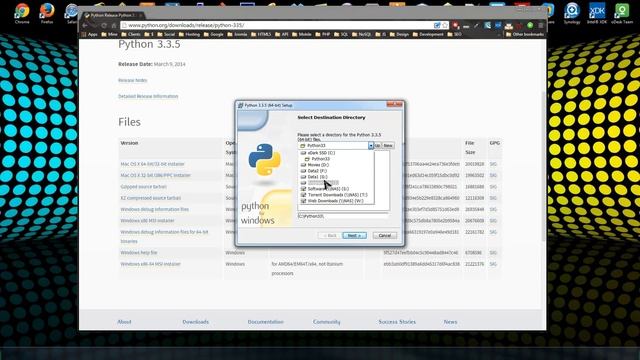Click Cancel in Python setup

coord(384,236)
